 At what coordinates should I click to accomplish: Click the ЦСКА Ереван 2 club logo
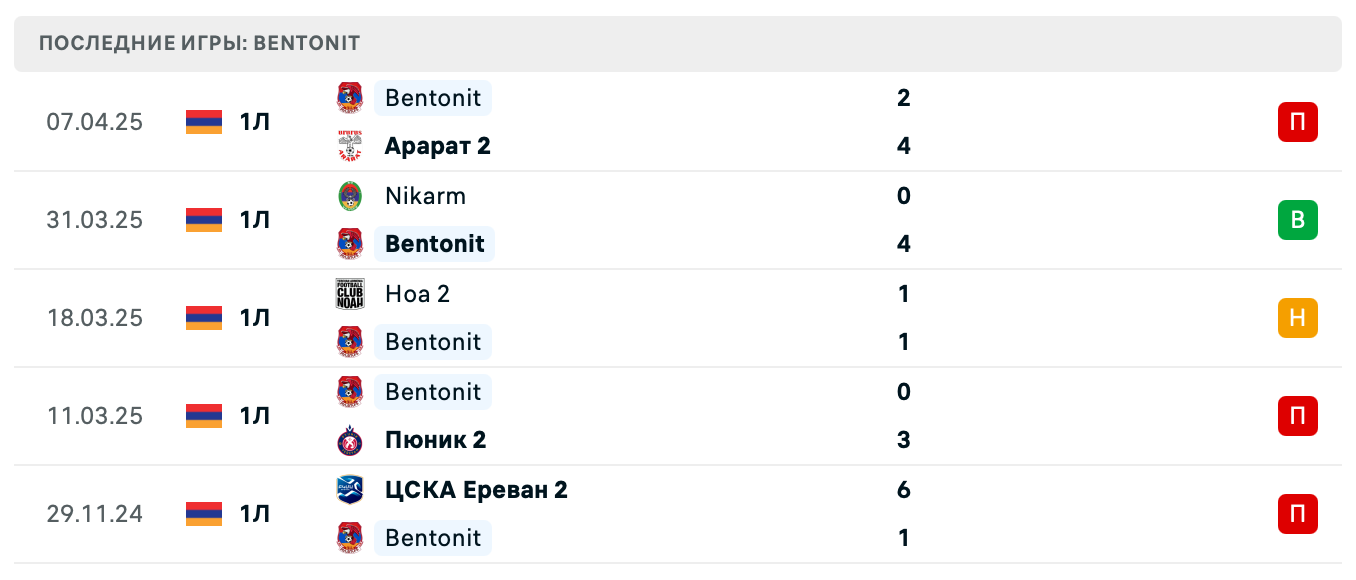pos(349,490)
